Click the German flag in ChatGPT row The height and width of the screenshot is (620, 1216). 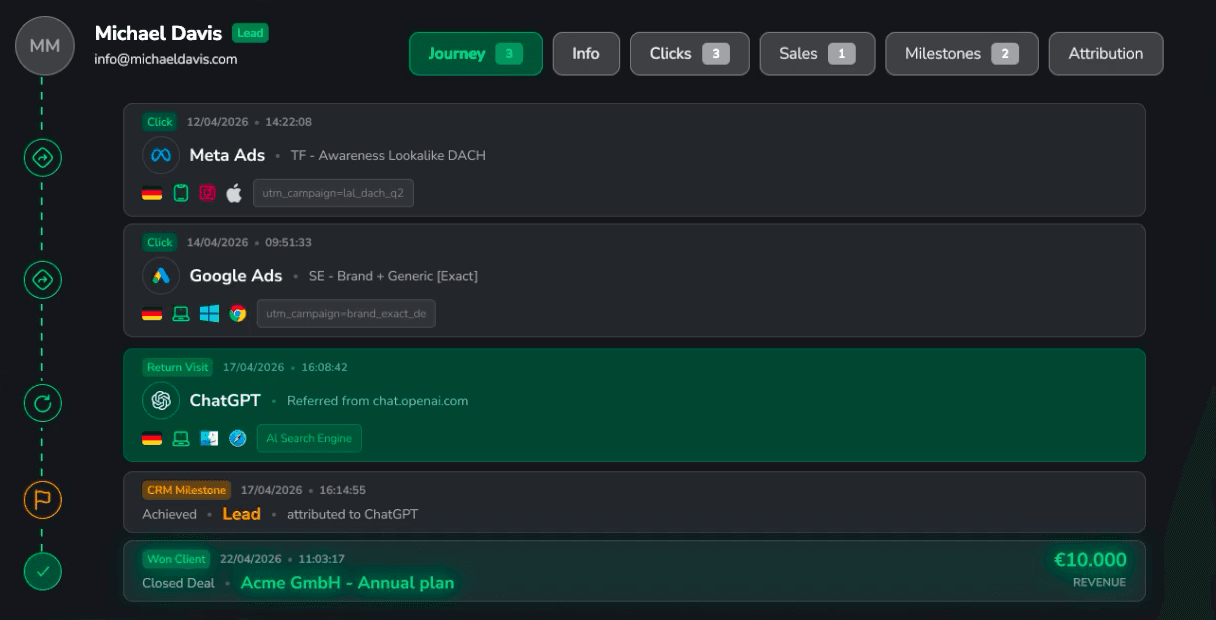tap(152, 438)
